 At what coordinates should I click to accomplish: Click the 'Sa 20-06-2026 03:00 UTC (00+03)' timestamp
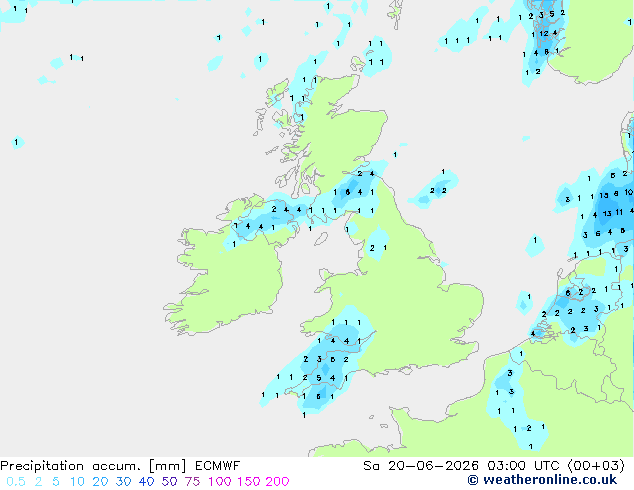pos(494,466)
